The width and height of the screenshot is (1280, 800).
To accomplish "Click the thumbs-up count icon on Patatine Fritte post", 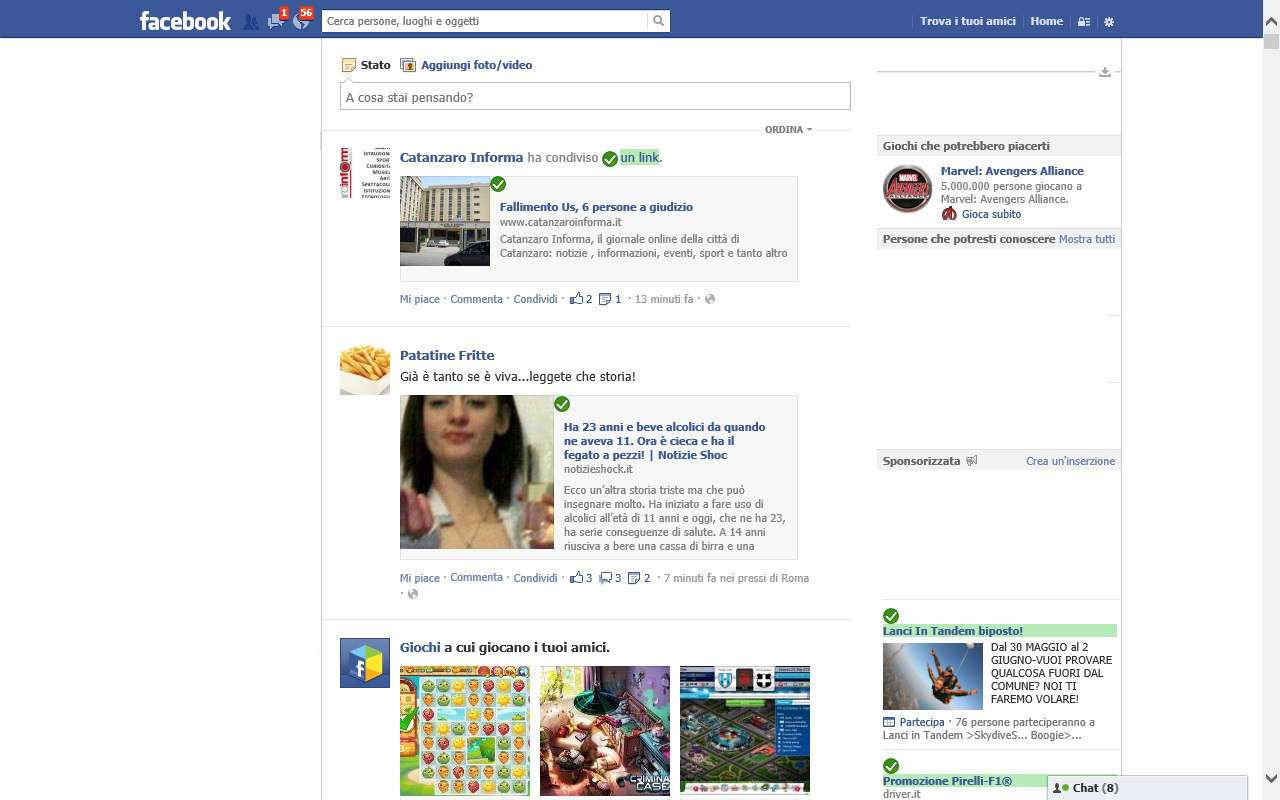I will (x=577, y=578).
